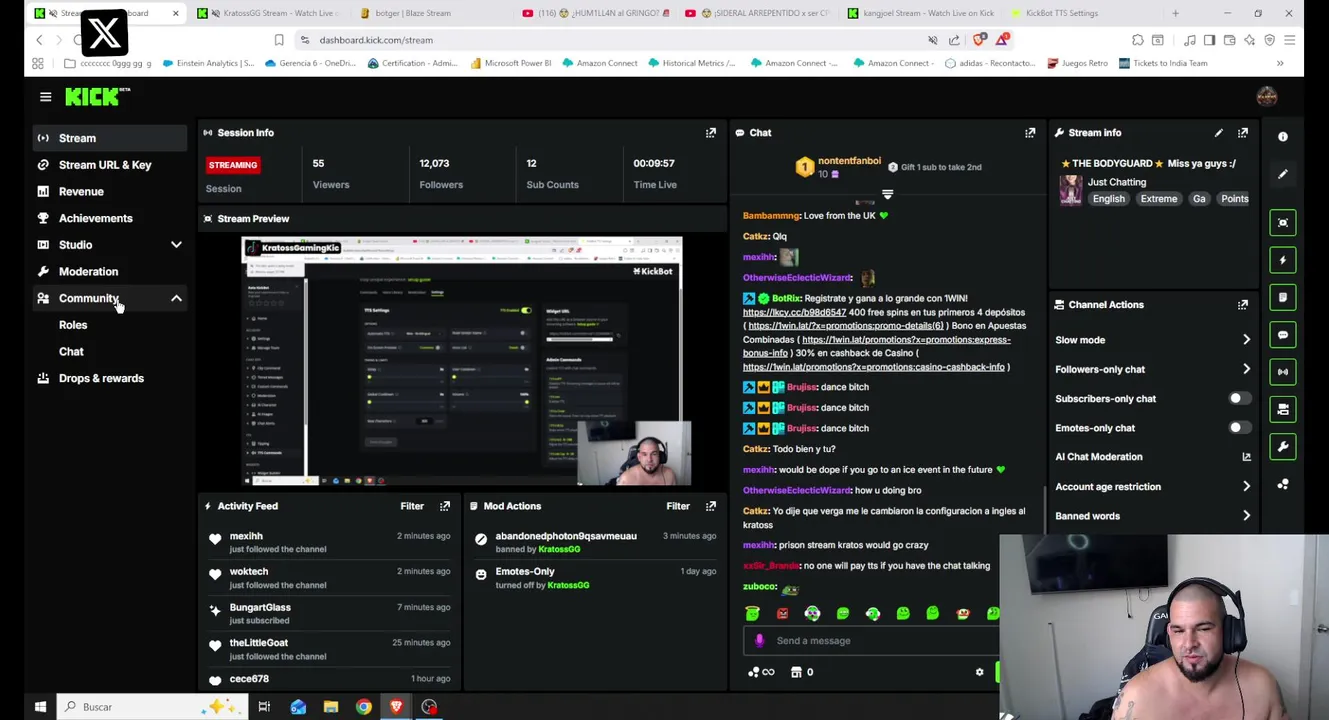Viewport: 1329px width, 720px height.
Task: Click the Buscar taskbar search box
Action: 150,707
